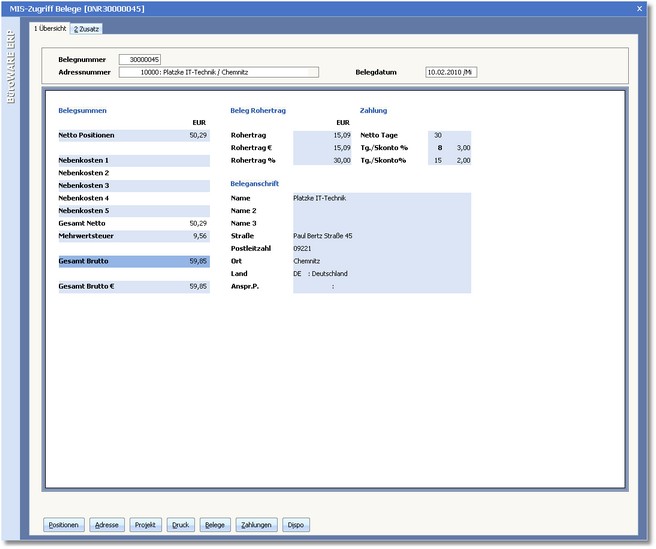
Task: Click the Druck button
Action: coord(180,524)
